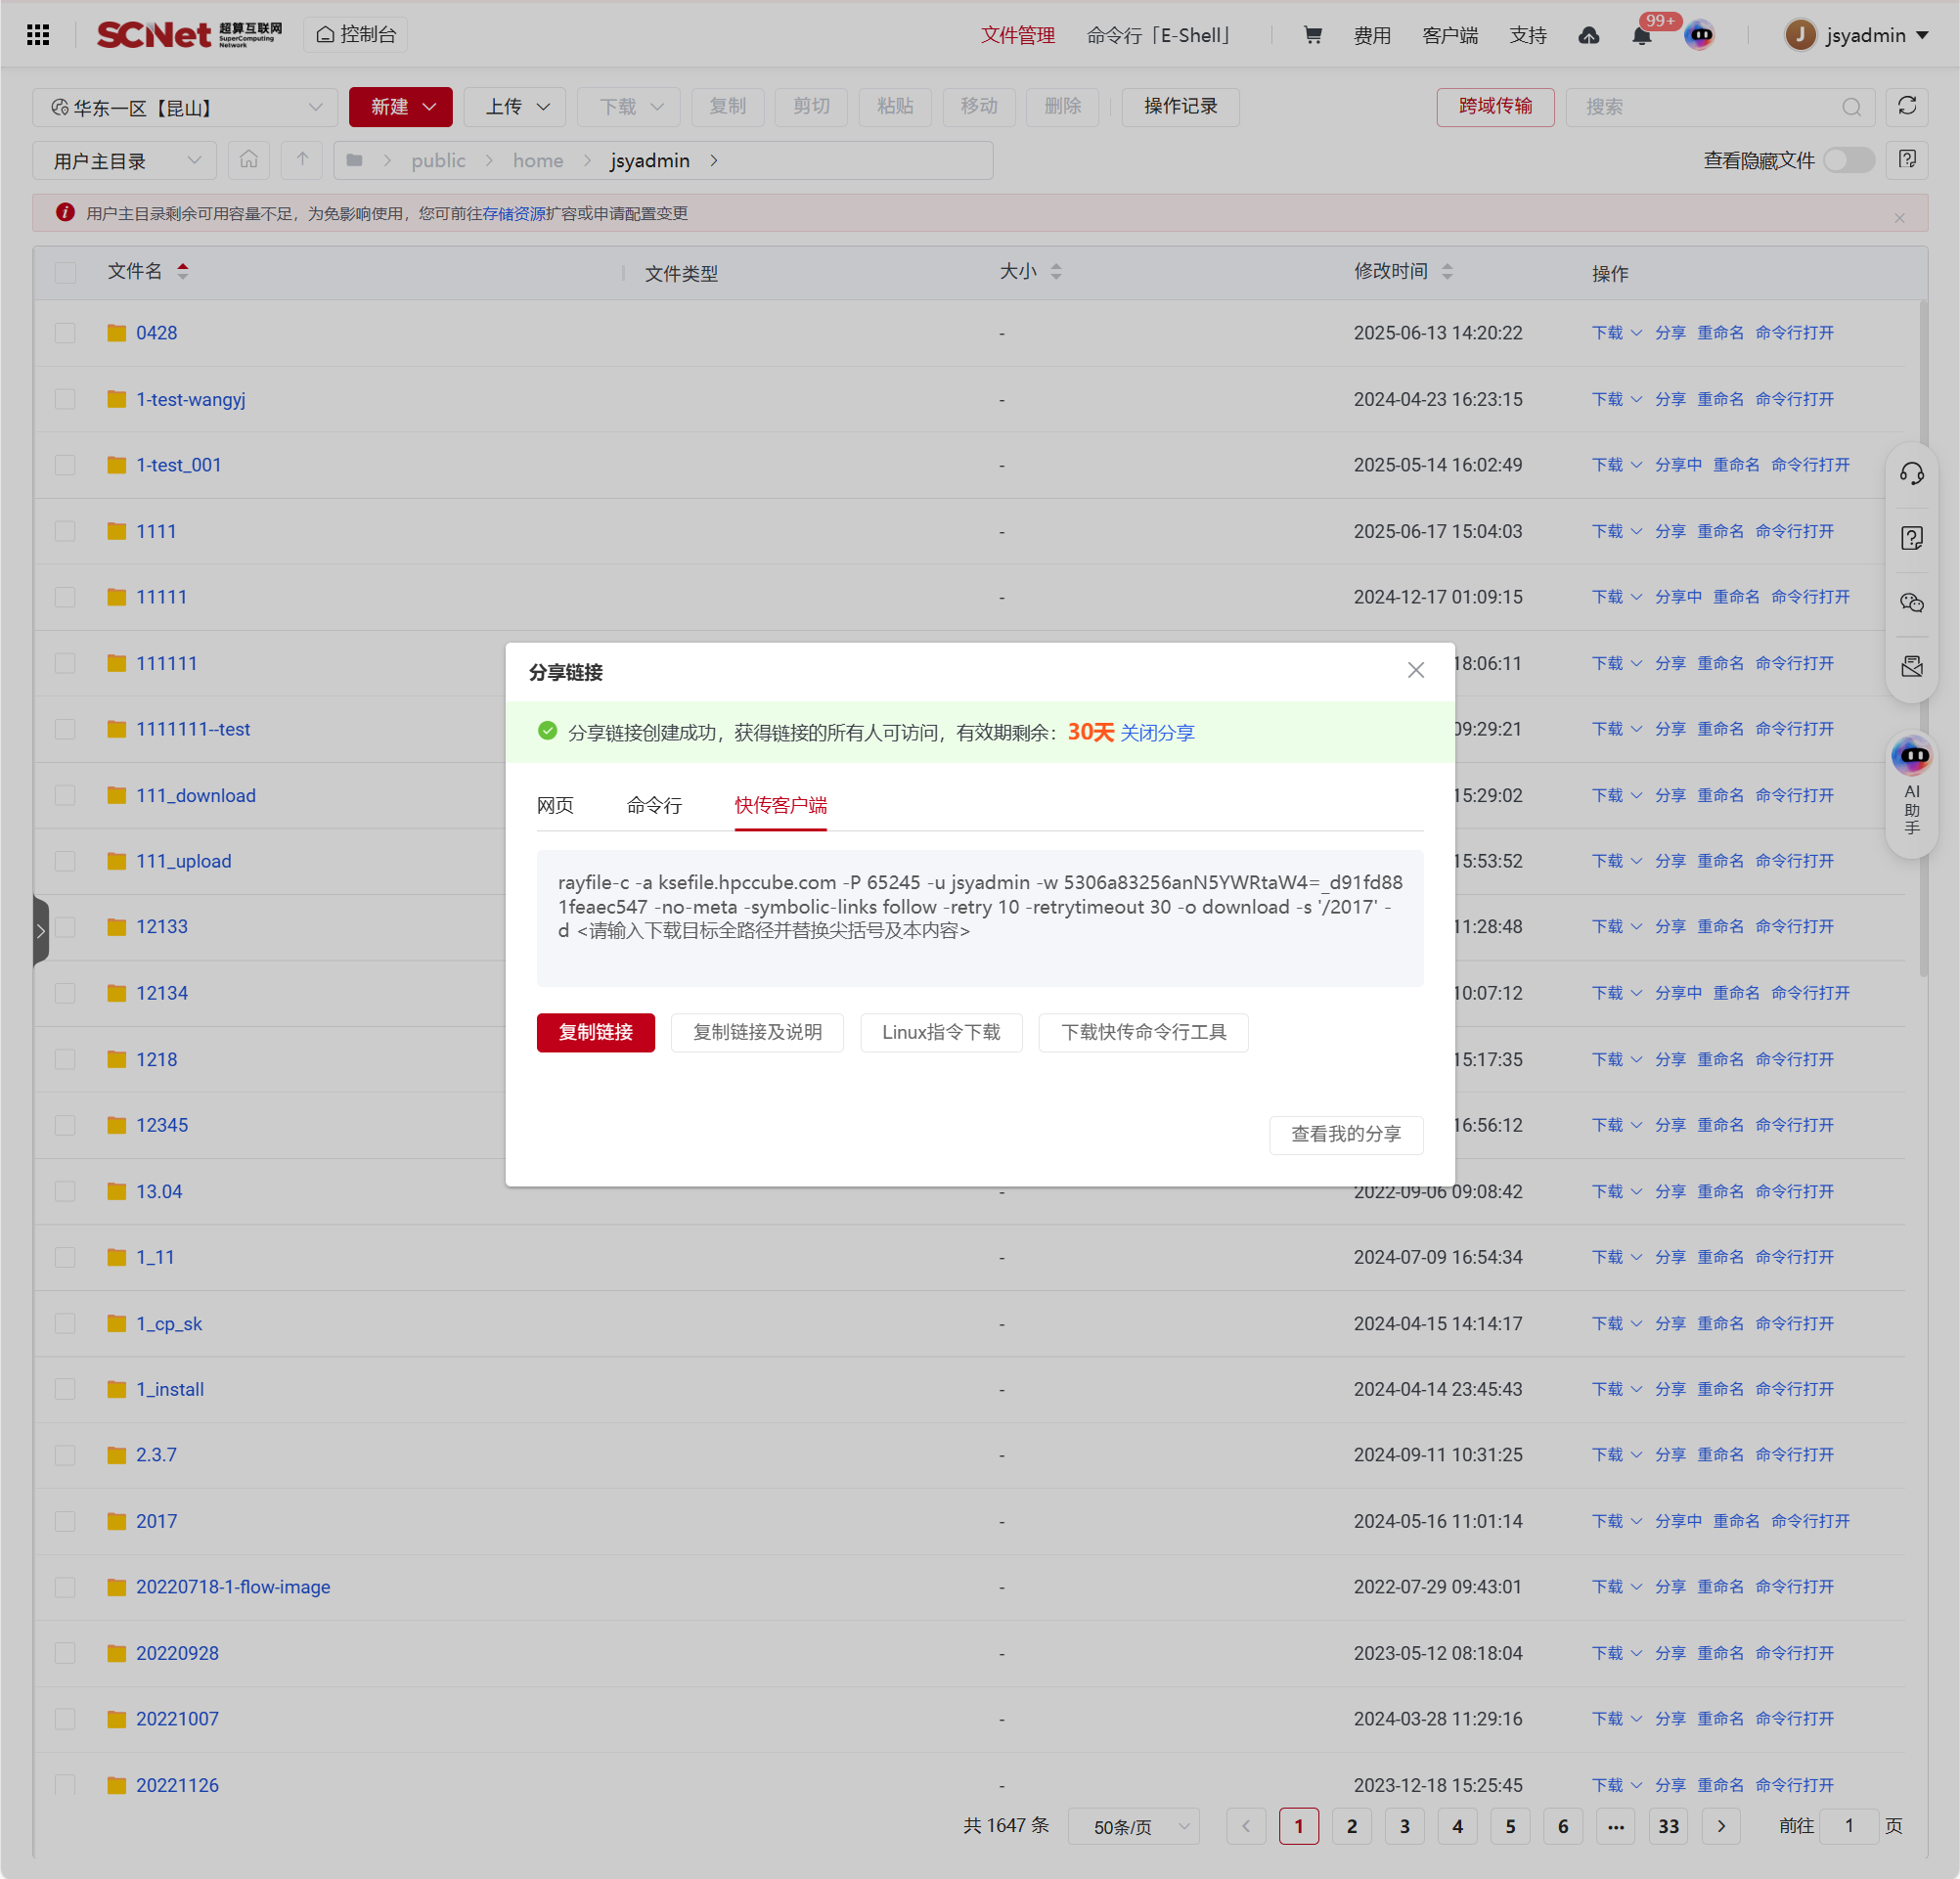Click the 关闭分享 link
This screenshot has height=1879, width=1960.
1157,732
